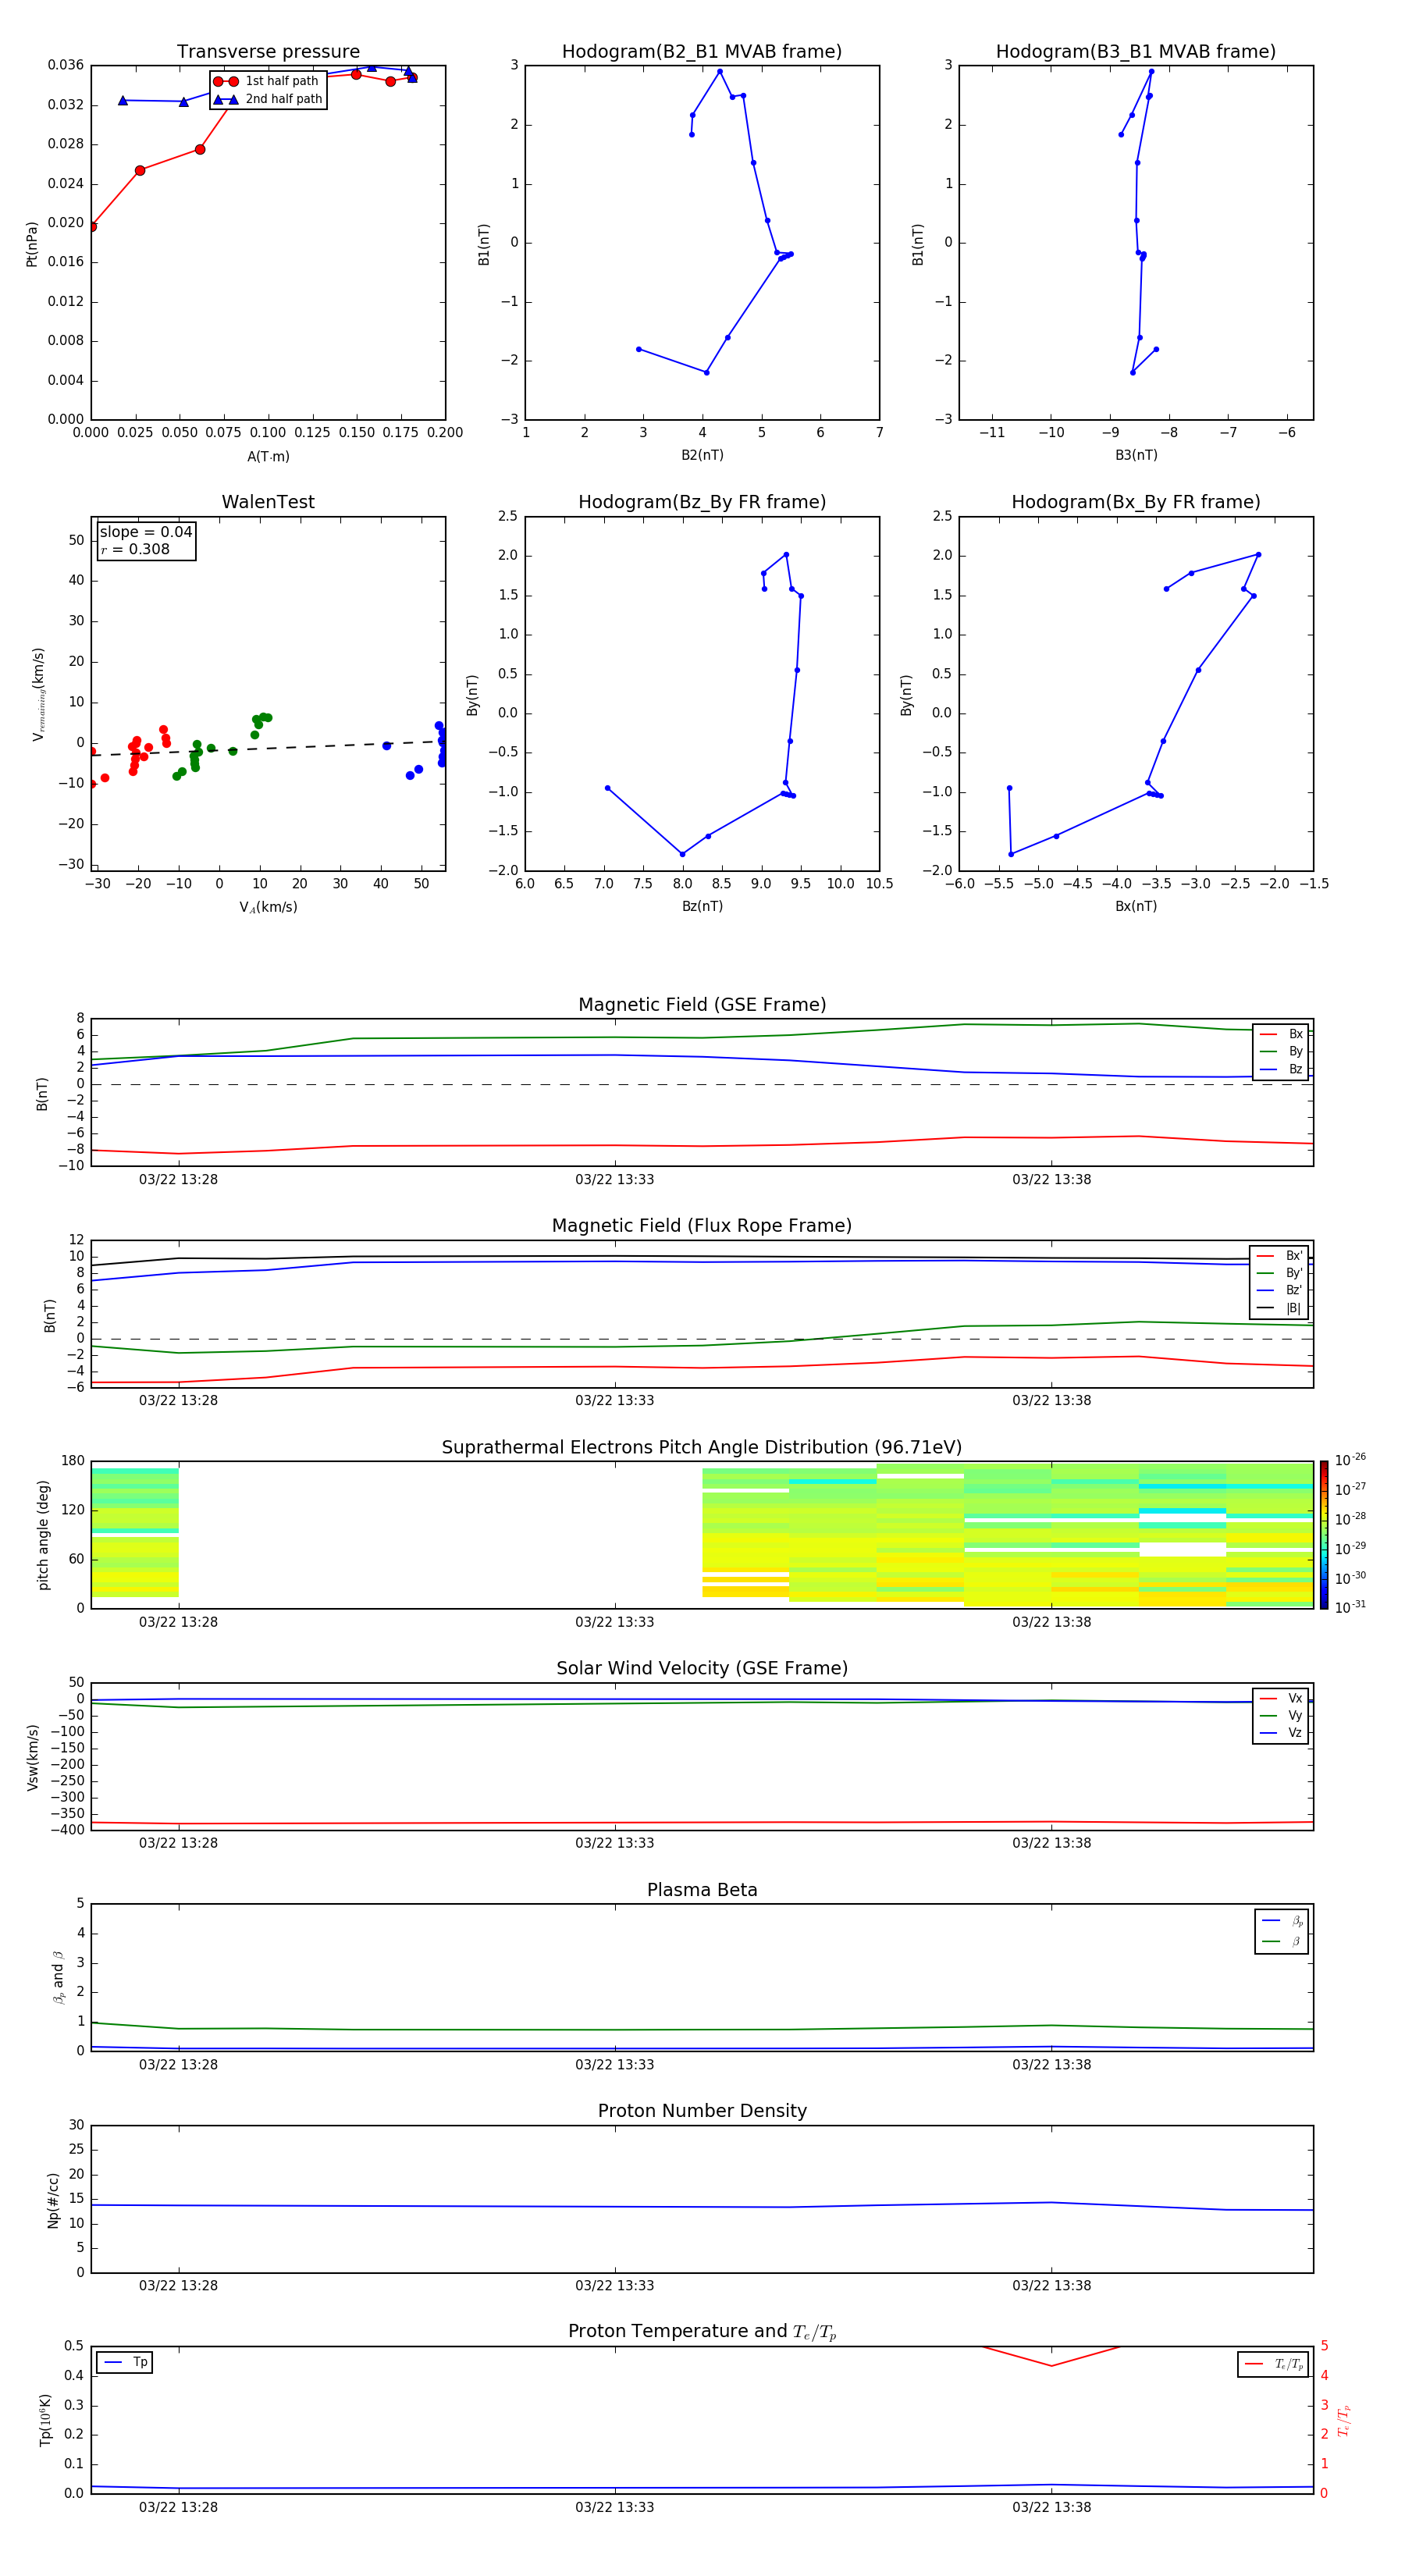Click the "2nd half path" legend entry
Screen dimensions: 1405x2576
268,99
